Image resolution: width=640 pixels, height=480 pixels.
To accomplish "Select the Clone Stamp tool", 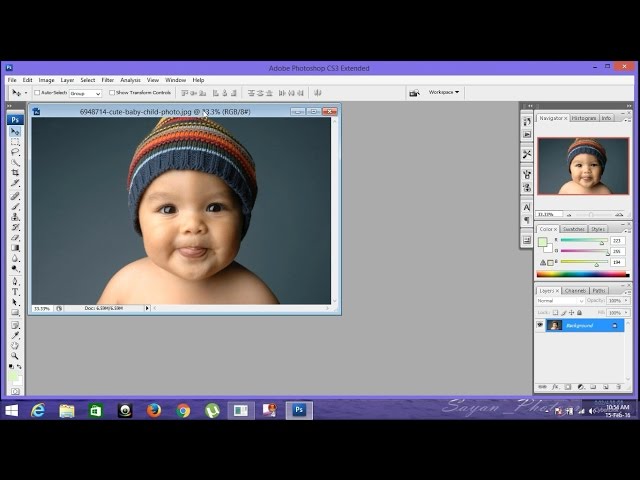I will [x=15, y=217].
